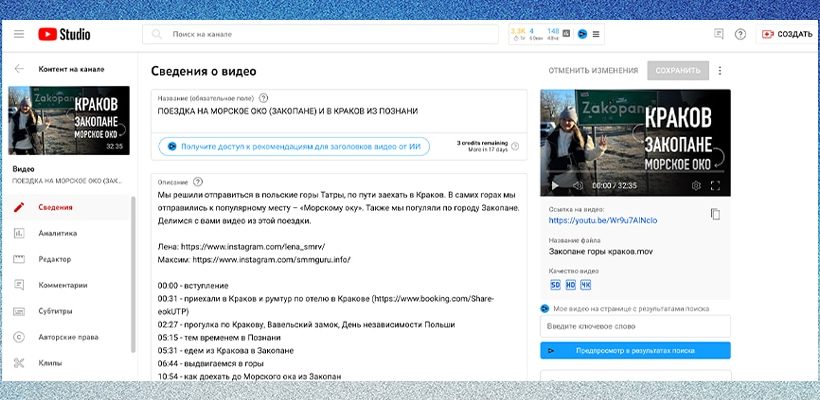The height and width of the screenshot is (400, 820).
Task: Open the СОЗДАТЬ create menu
Action: 786,34
